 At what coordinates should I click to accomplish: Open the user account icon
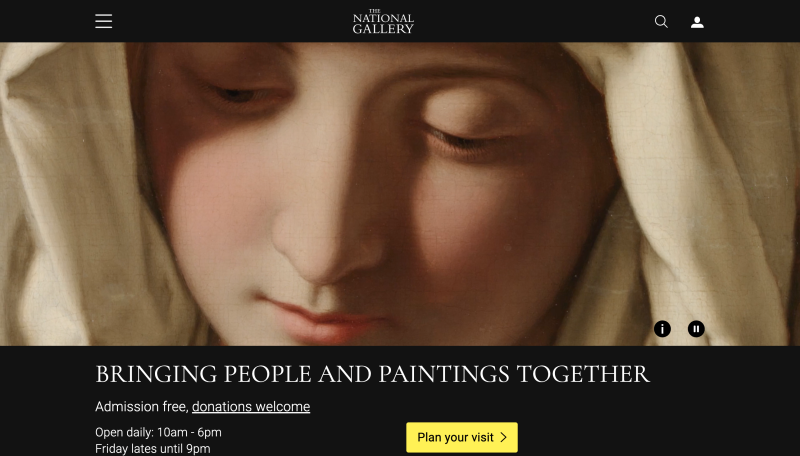pyautogui.click(x=697, y=22)
